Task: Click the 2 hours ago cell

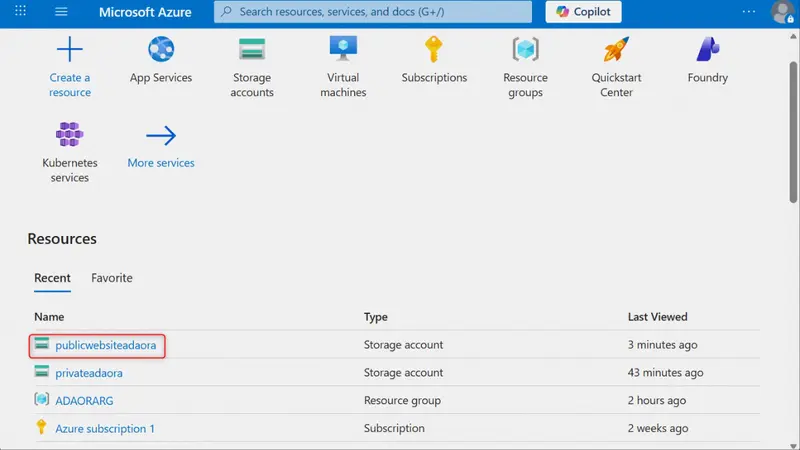Action: [657, 401]
